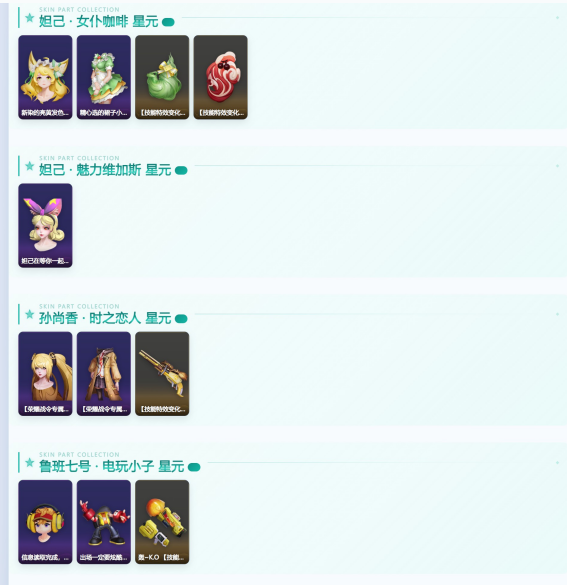
Task: Click the star icon beside 孙尚香·时之恋人
Action: click(x=29, y=315)
